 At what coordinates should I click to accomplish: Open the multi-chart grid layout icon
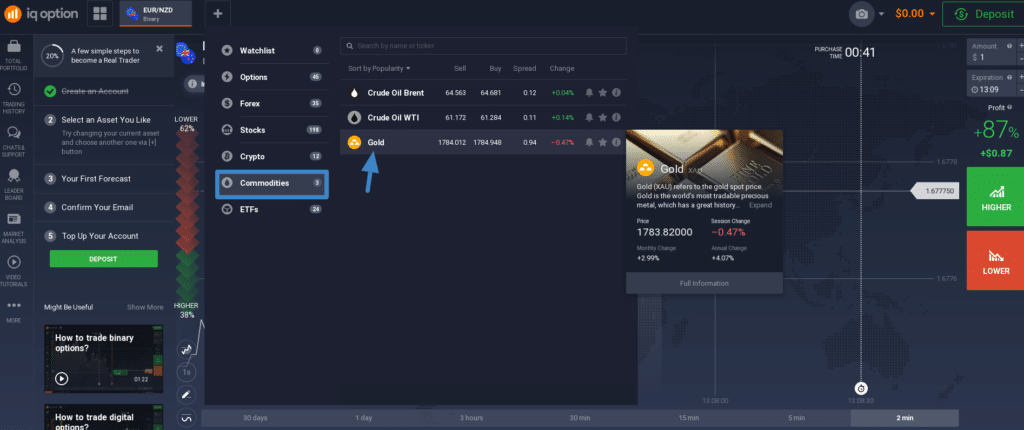pos(100,13)
